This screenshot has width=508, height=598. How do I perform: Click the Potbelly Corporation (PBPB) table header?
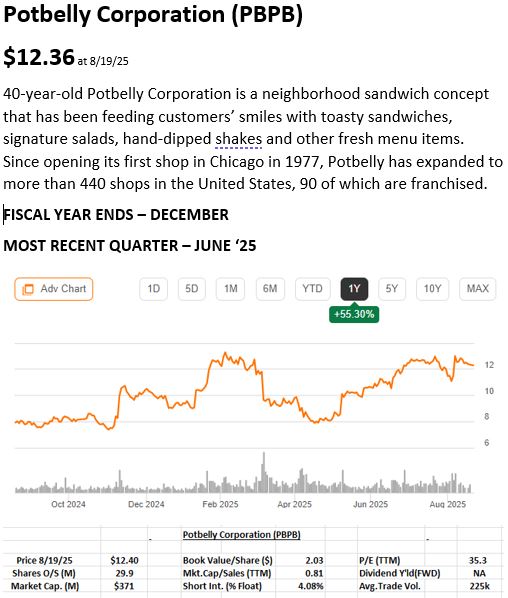coord(241,535)
